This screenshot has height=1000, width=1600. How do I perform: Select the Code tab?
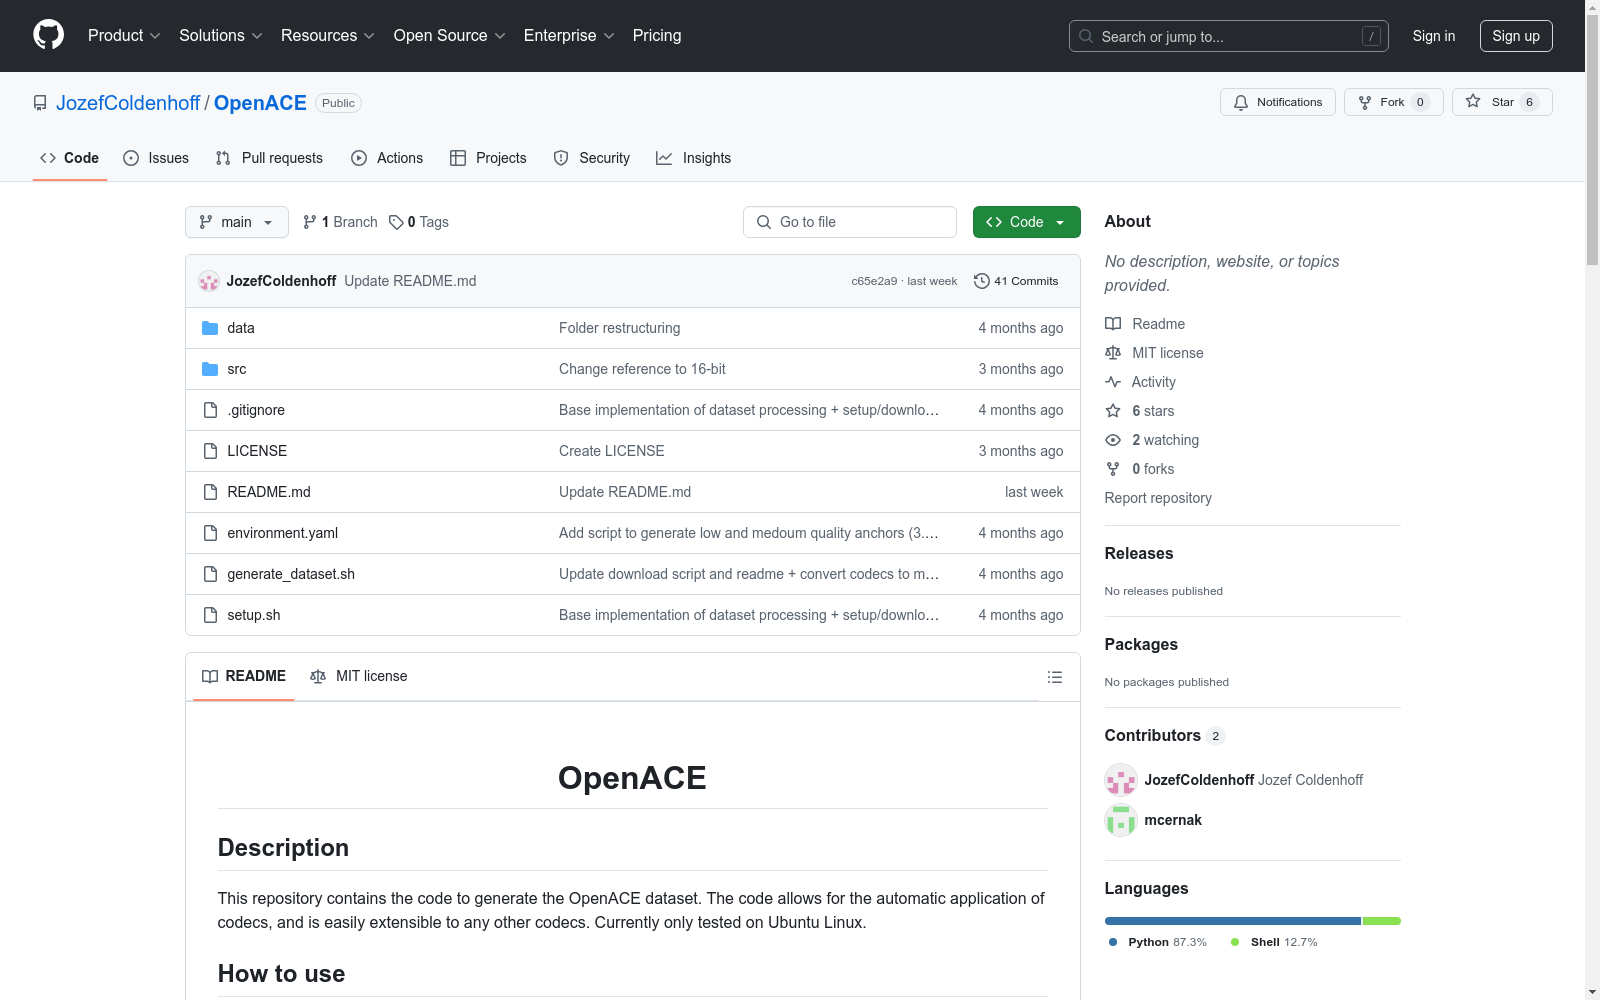click(x=70, y=158)
